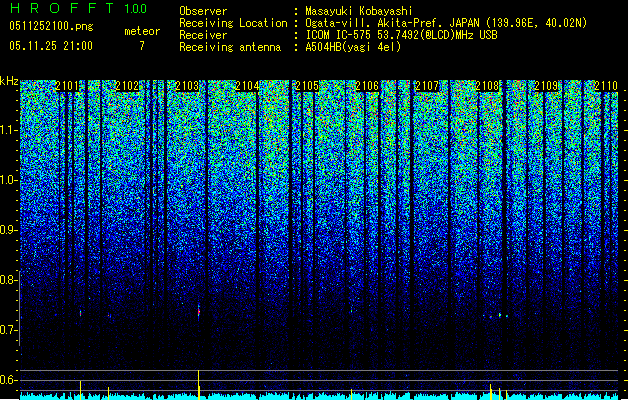Click the 2109 time marker
629x400 pixels.
(x=546, y=86)
